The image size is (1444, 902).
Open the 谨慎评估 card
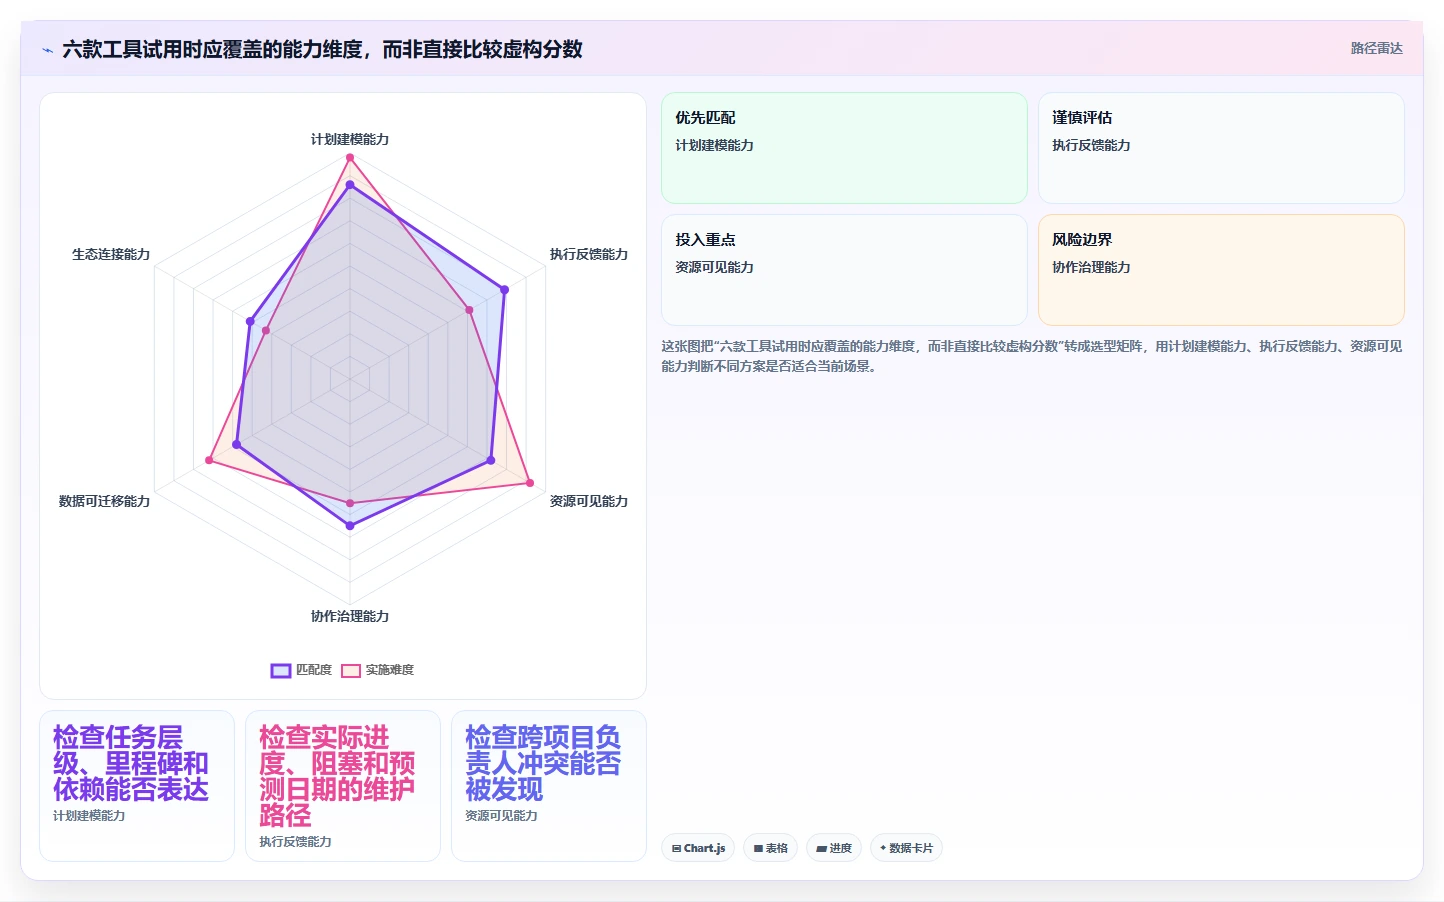[1221, 148]
